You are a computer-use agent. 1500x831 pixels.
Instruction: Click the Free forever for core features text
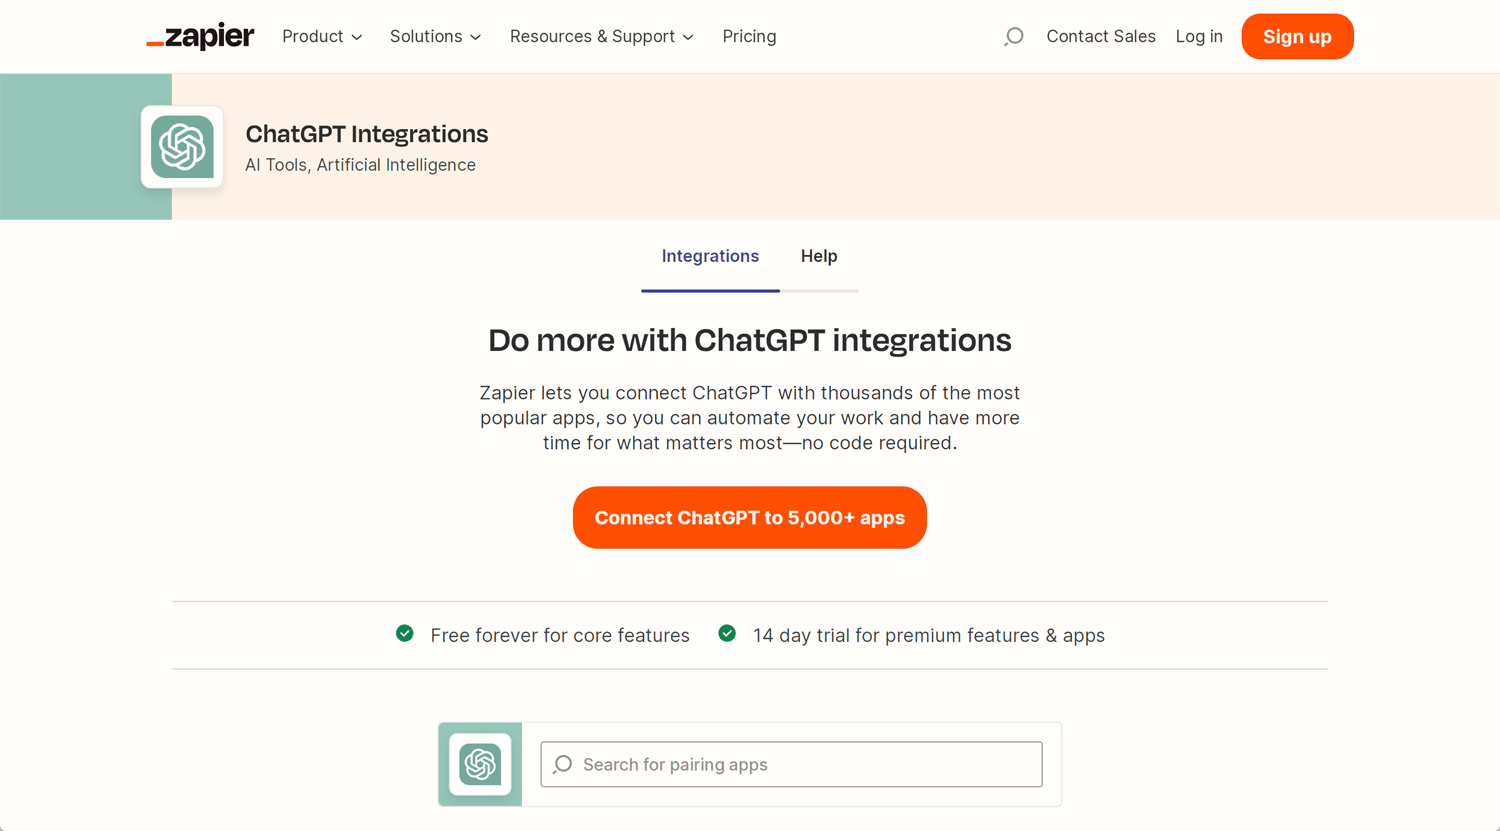[560, 636]
